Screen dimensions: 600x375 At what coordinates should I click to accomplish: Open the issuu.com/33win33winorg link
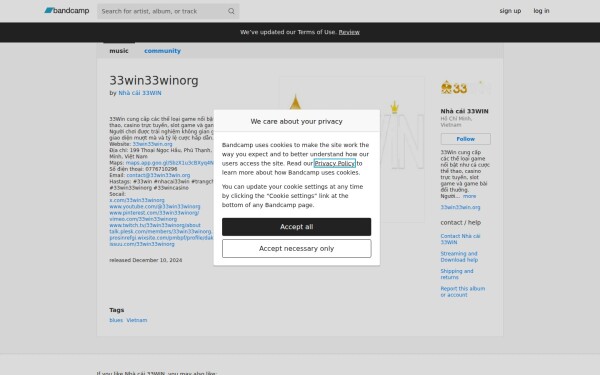[x=142, y=244]
